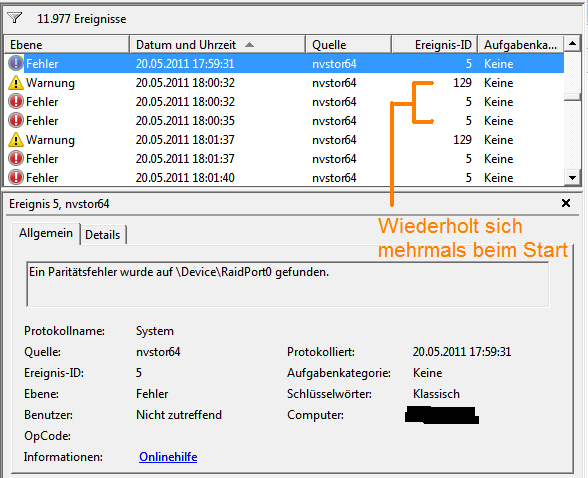Open the Onlinehilfe link

(x=168, y=457)
